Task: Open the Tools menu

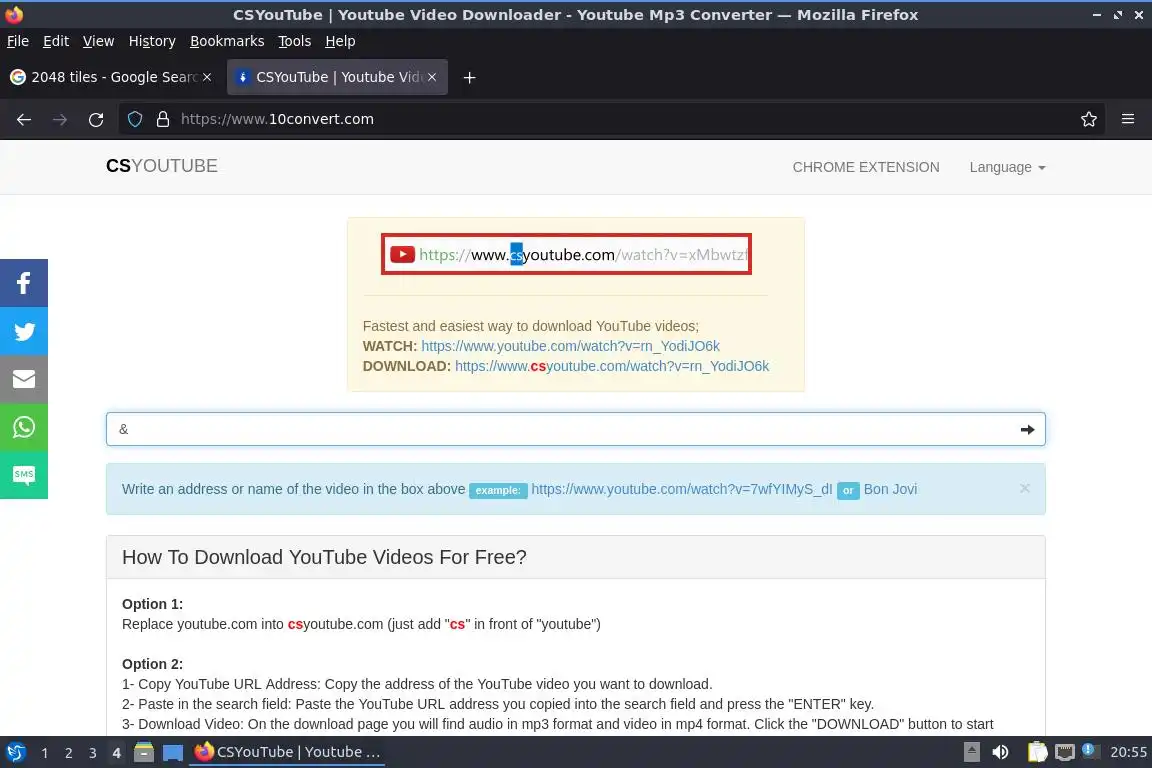Action: click(x=295, y=41)
